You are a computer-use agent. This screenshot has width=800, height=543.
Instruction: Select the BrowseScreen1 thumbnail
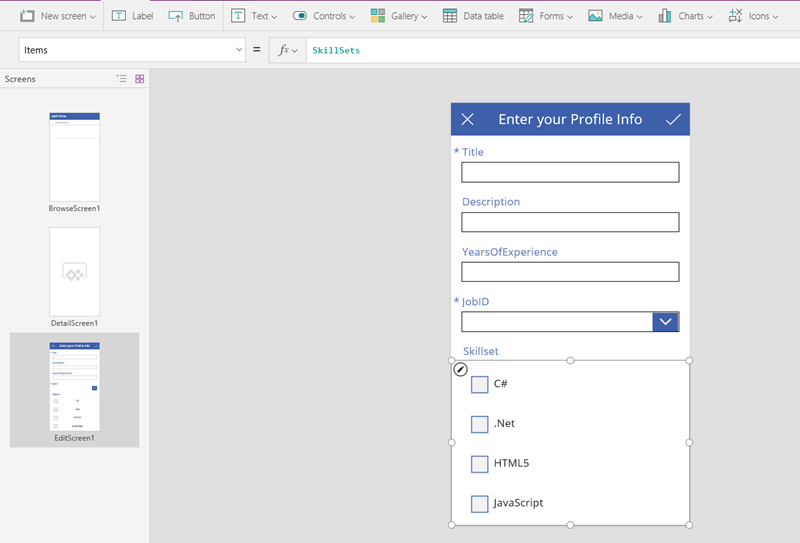tap(75, 157)
